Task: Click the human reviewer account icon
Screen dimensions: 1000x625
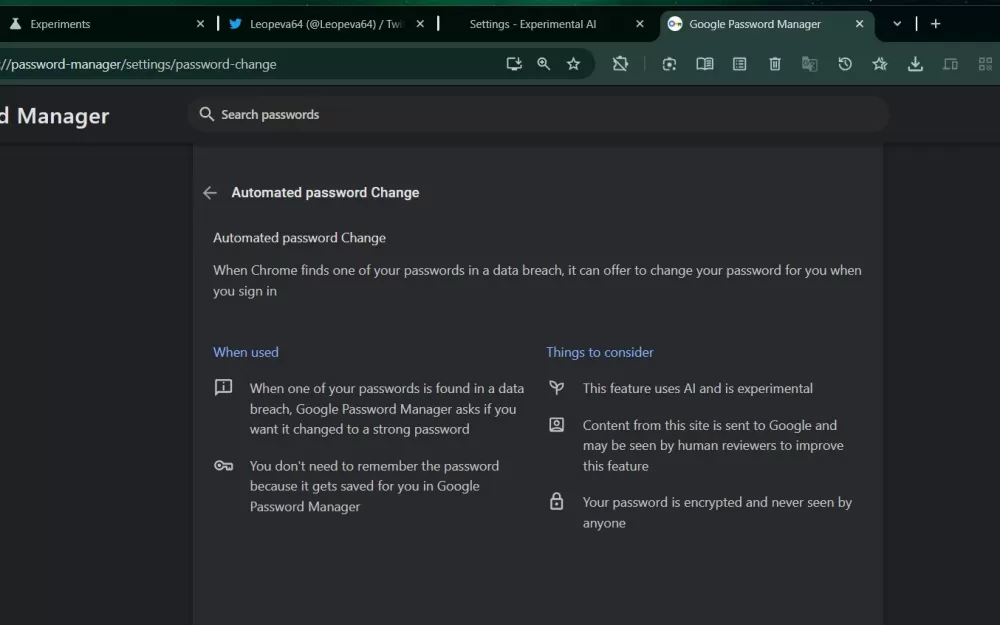Action: pos(557,425)
